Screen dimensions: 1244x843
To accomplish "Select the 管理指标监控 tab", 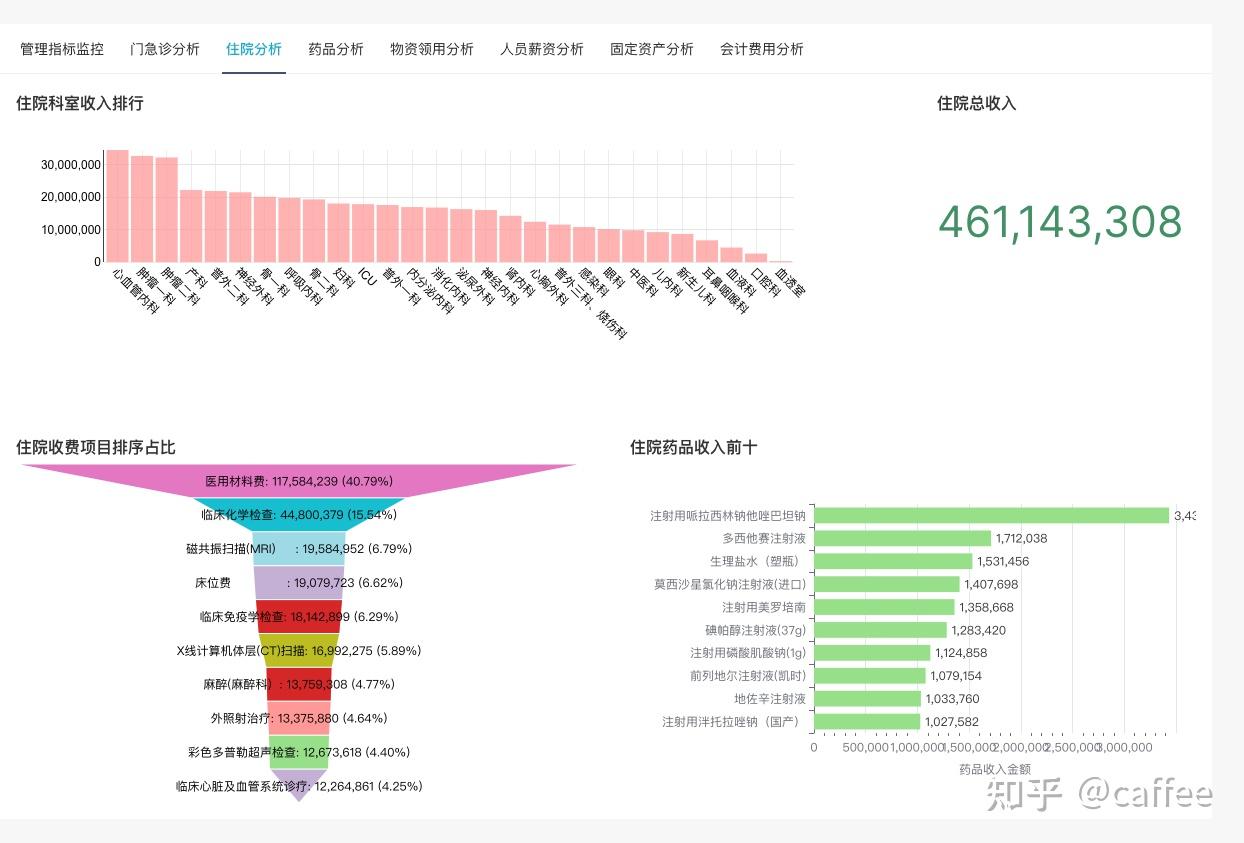I will [x=61, y=48].
